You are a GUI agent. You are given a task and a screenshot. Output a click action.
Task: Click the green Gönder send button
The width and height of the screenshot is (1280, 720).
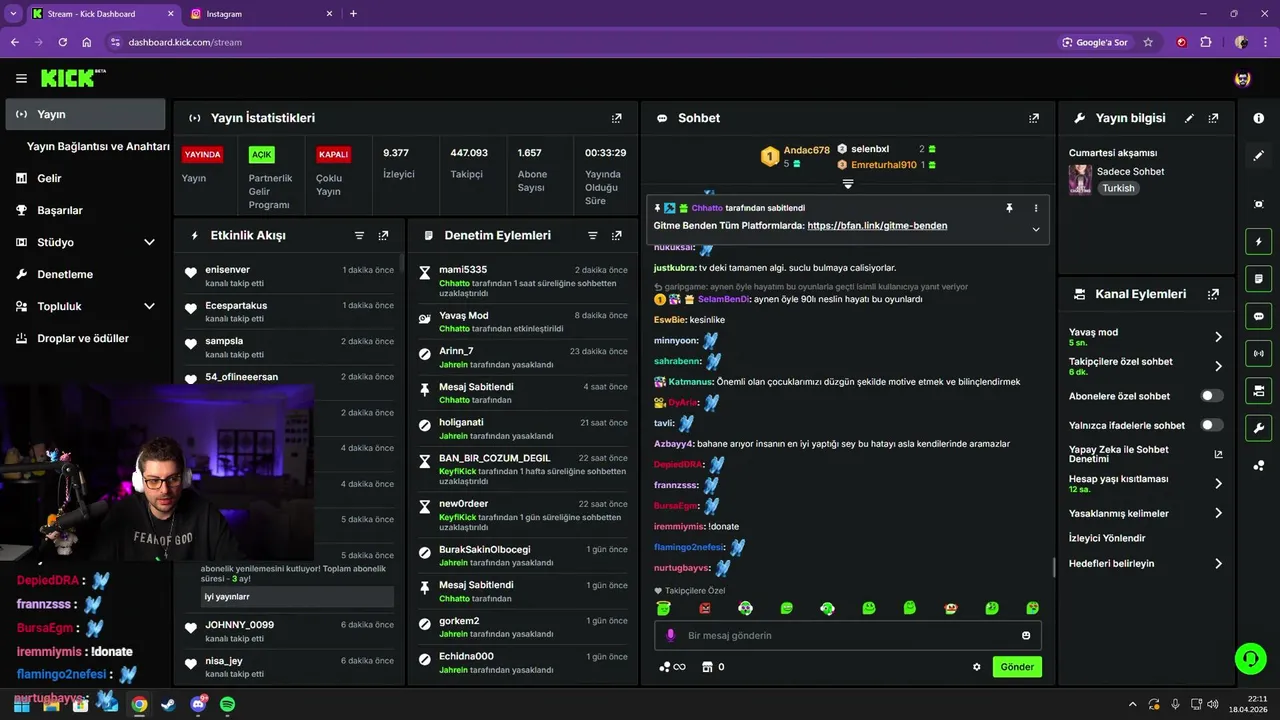pyautogui.click(x=1017, y=667)
